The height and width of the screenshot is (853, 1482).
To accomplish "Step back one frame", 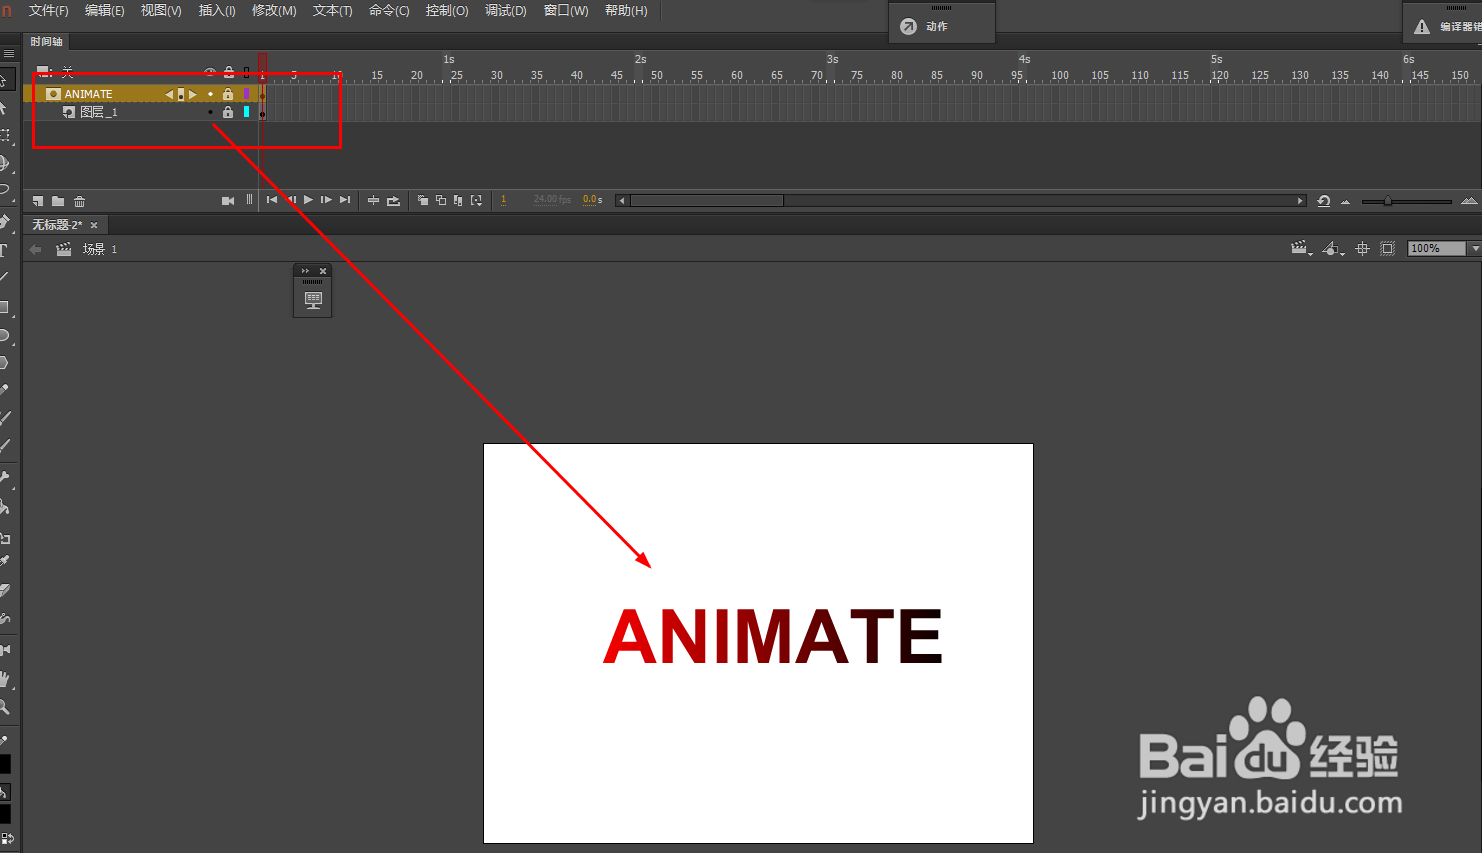I will pos(291,200).
